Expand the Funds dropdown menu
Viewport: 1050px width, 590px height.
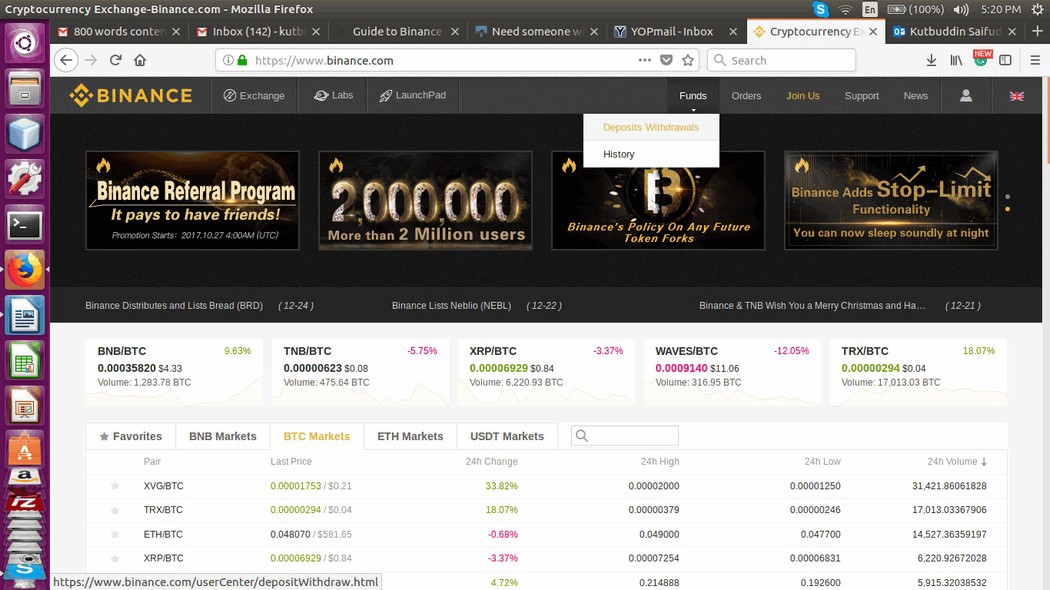[x=693, y=96]
